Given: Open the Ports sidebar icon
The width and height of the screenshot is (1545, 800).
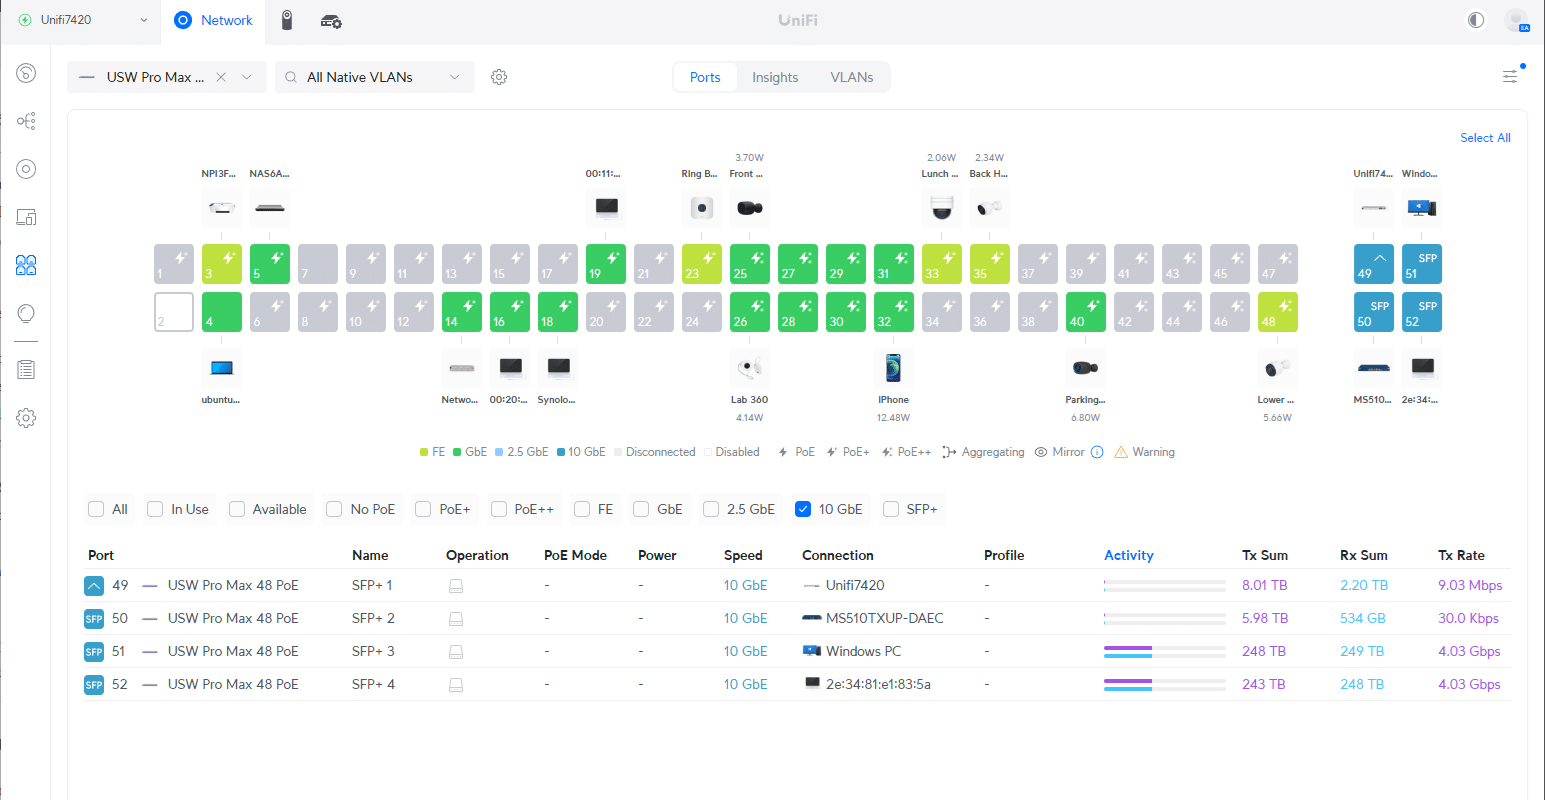Looking at the screenshot, I should click(27, 265).
